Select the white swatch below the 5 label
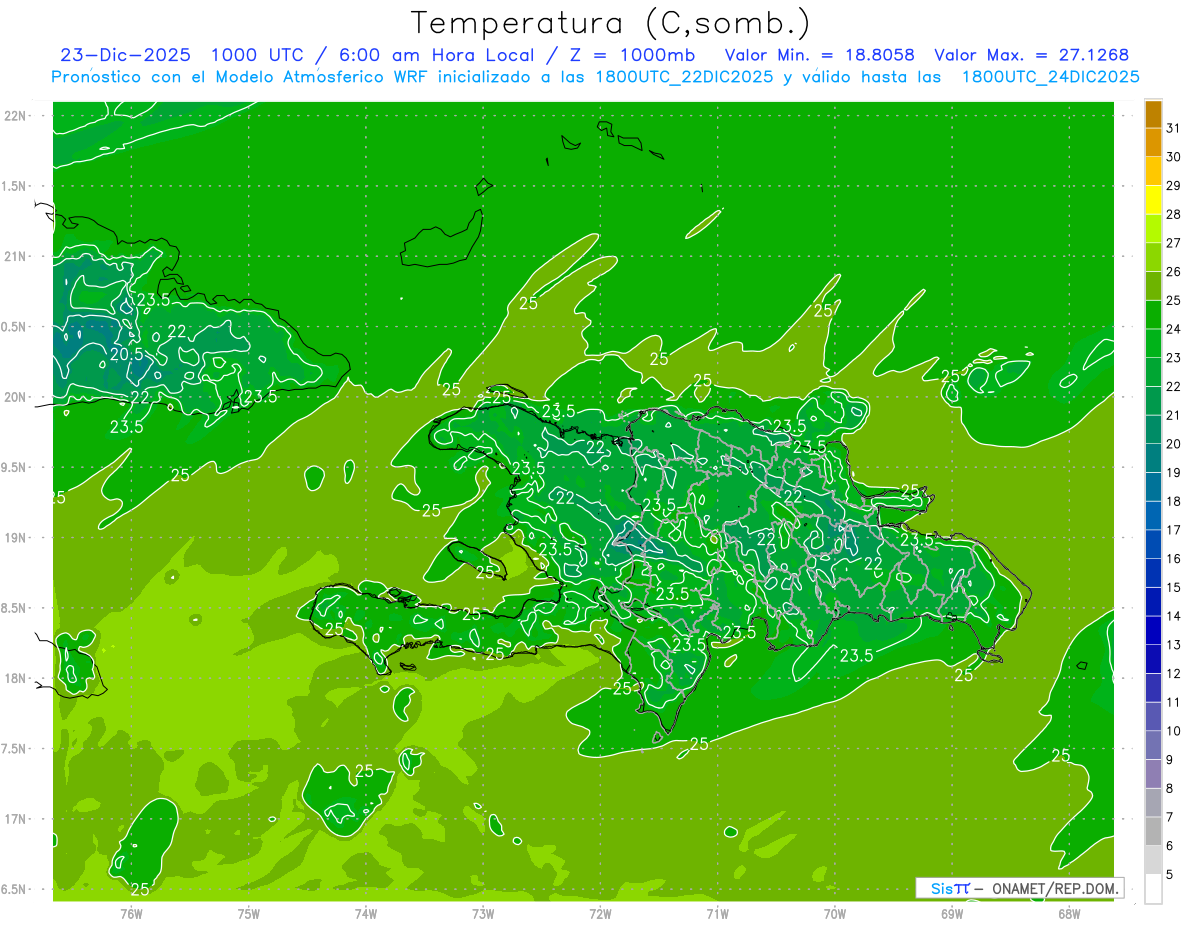This screenshot has height=927, width=1200. pyautogui.click(x=1153, y=888)
